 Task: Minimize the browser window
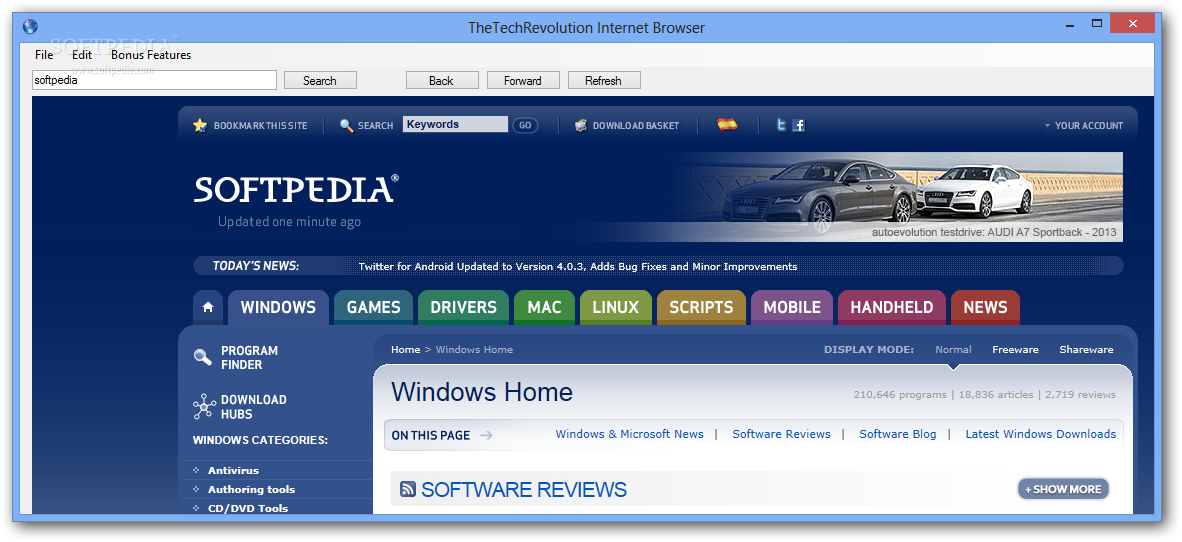click(1069, 24)
